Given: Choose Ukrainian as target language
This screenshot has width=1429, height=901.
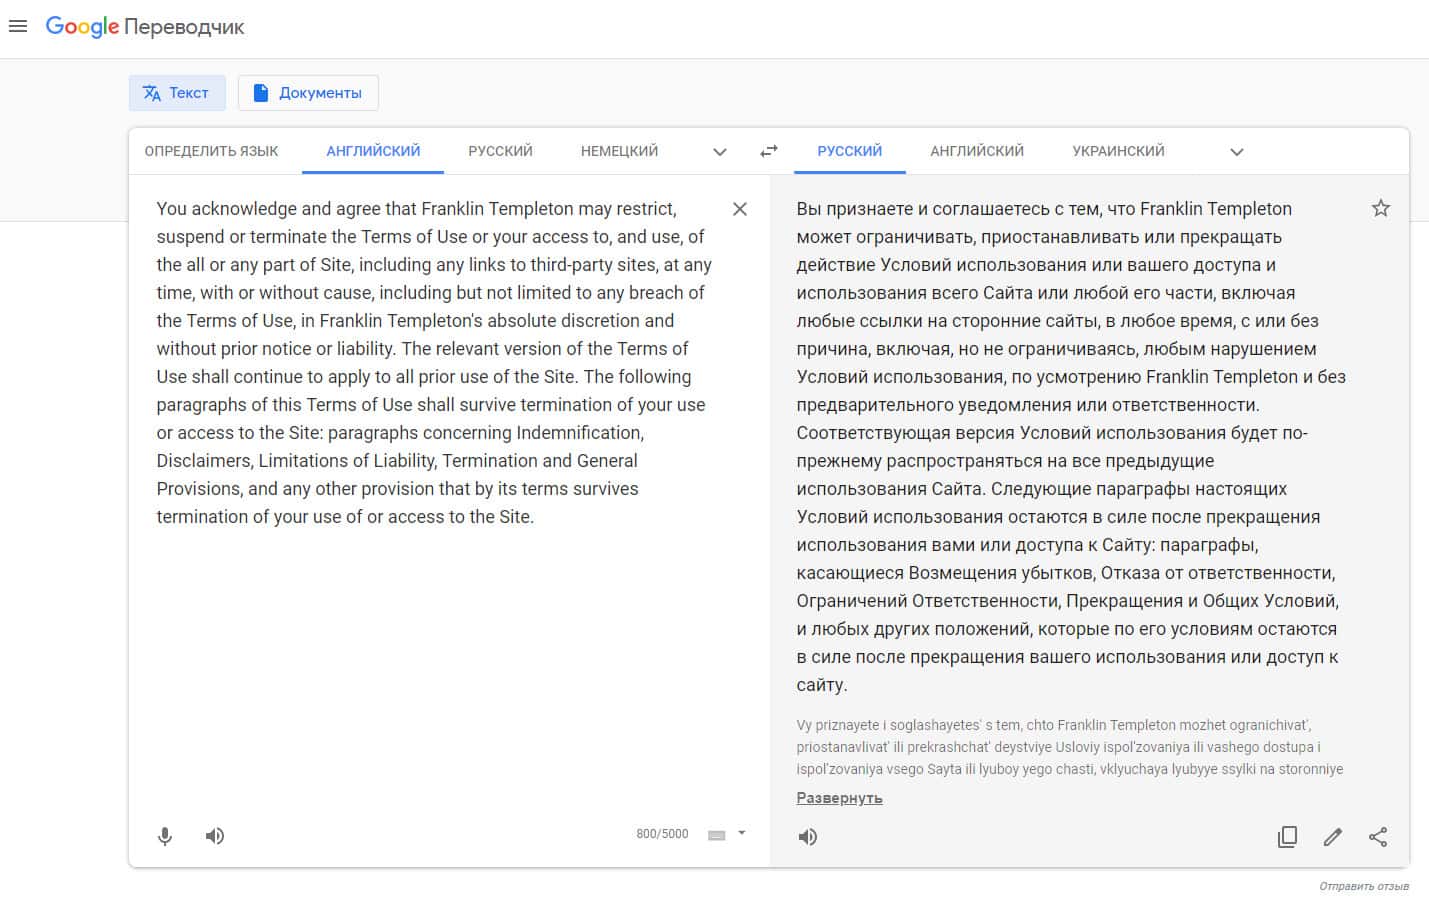Looking at the screenshot, I should pos(1118,151).
